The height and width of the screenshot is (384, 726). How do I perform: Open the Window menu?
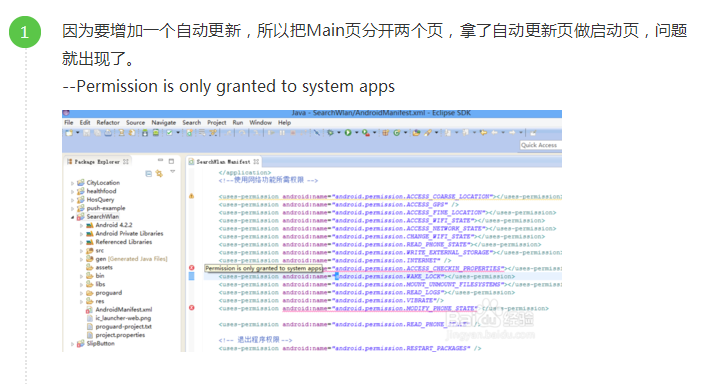click(x=260, y=122)
